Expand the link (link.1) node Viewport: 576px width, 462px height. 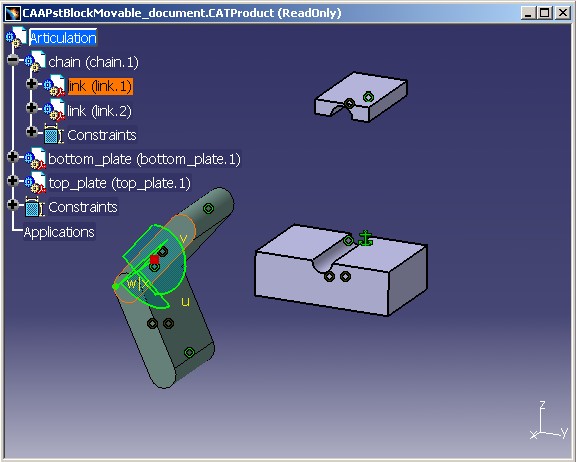coord(32,84)
